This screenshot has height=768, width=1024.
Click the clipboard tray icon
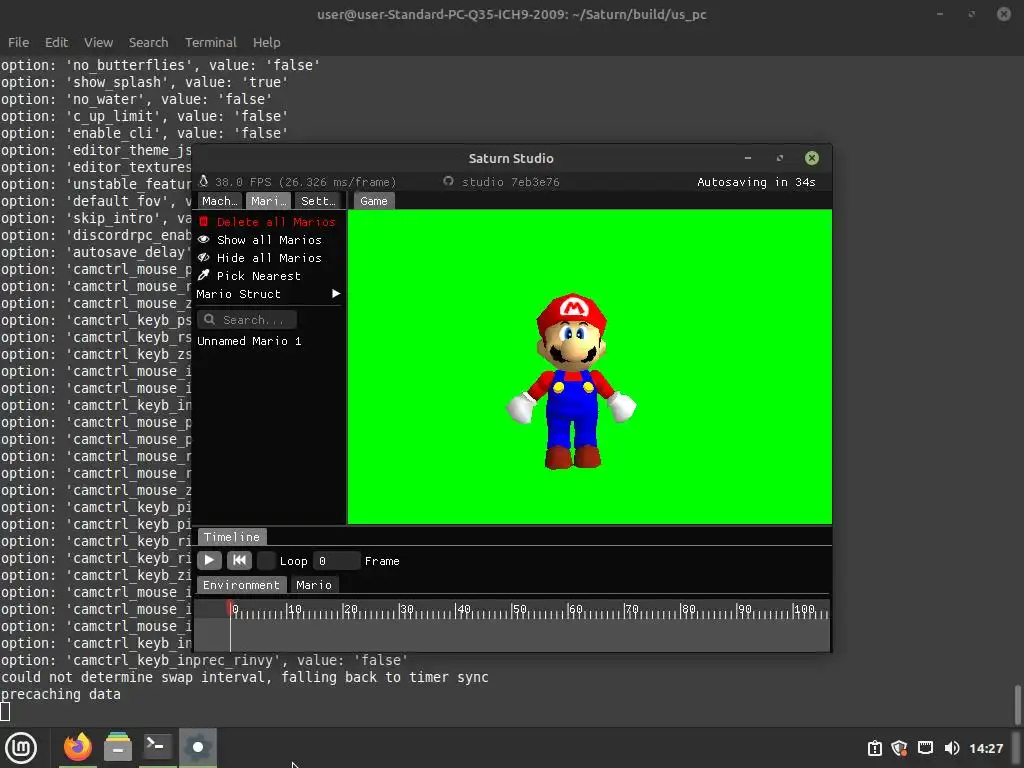[874, 748]
